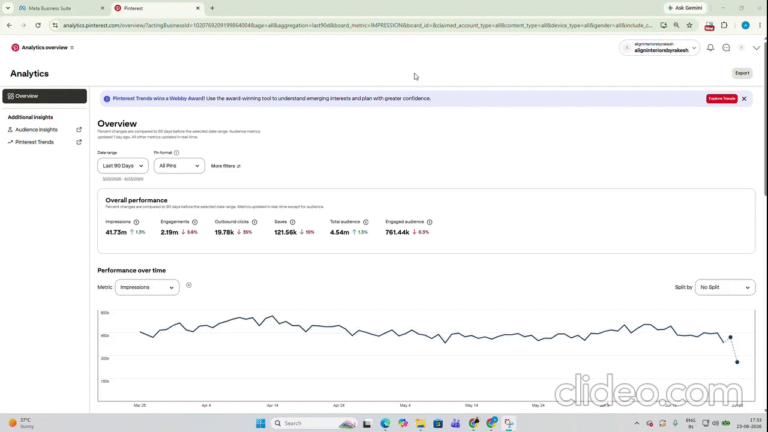Viewport: 768px width, 432px height.
Task: Open the aligninteriorsbyrakesh account switcher
Action: [659, 48]
